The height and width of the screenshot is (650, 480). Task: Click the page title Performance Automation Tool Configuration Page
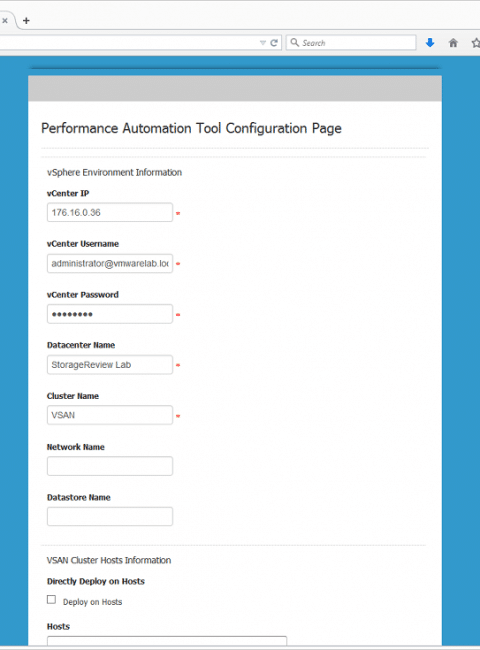pyautogui.click(x=191, y=129)
